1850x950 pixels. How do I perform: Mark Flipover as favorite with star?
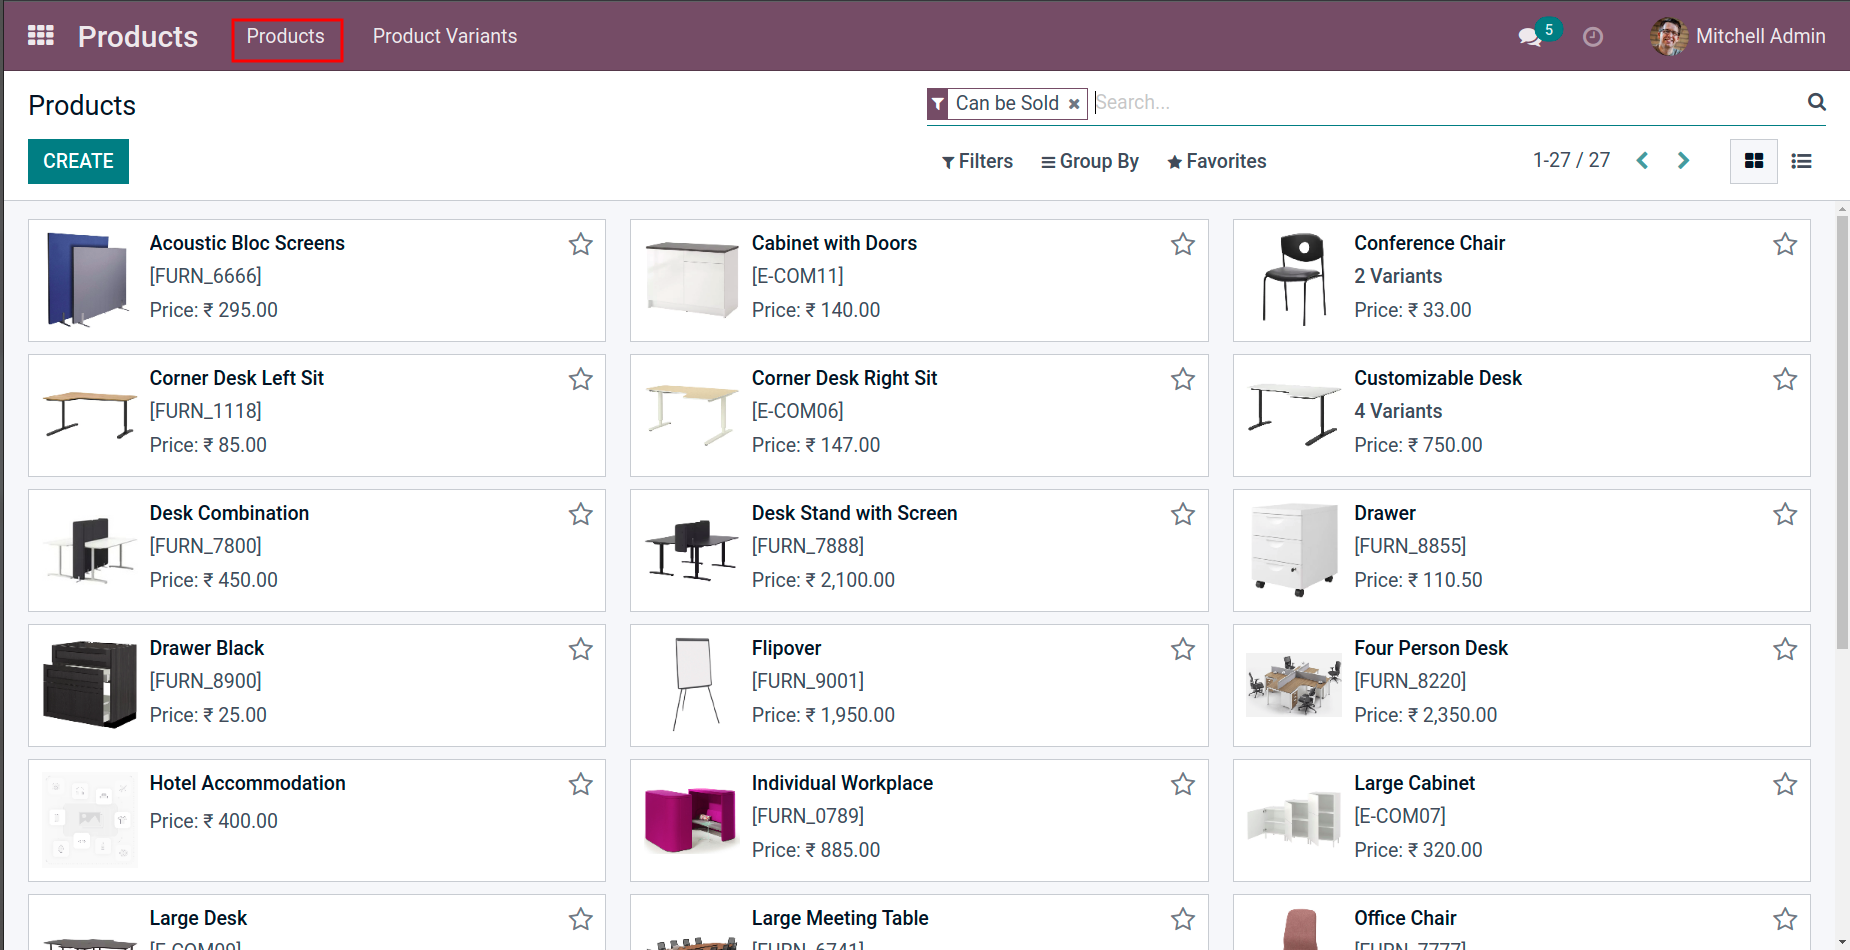(x=1183, y=649)
